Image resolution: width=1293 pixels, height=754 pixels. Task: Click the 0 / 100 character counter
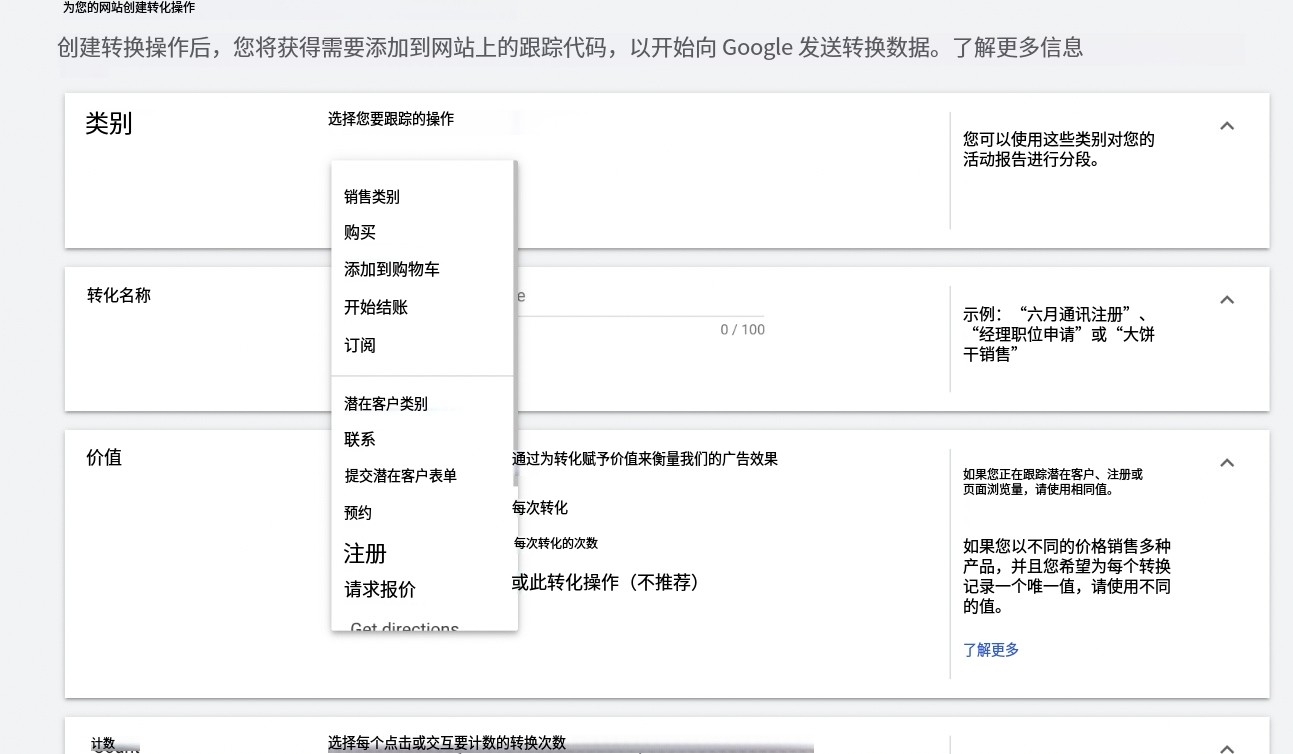click(x=743, y=330)
